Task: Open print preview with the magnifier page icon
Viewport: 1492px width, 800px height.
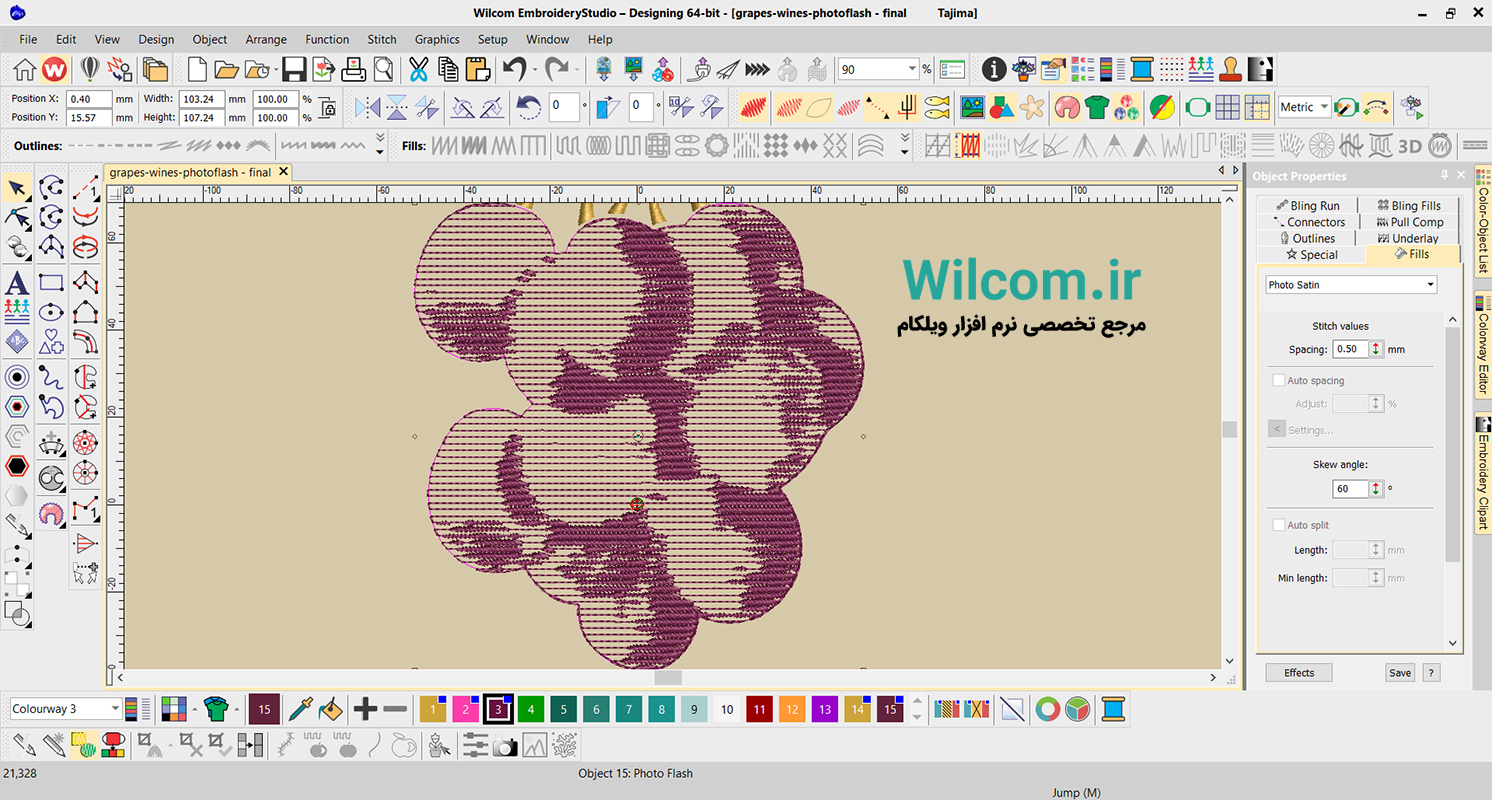Action: click(x=383, y=69)
